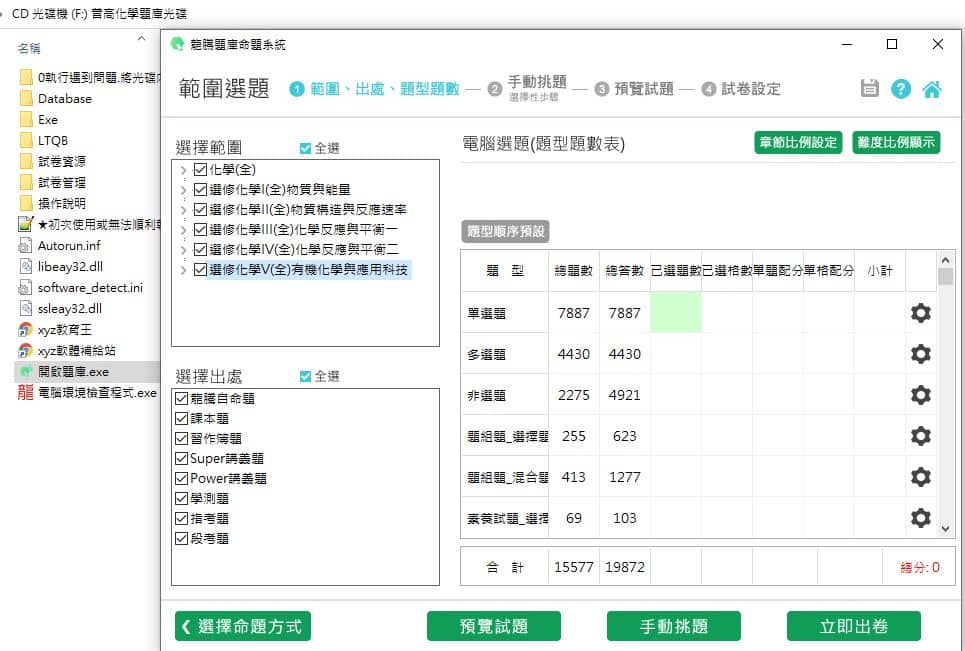
Task: Go to the home icon
Action: (932, 90)
